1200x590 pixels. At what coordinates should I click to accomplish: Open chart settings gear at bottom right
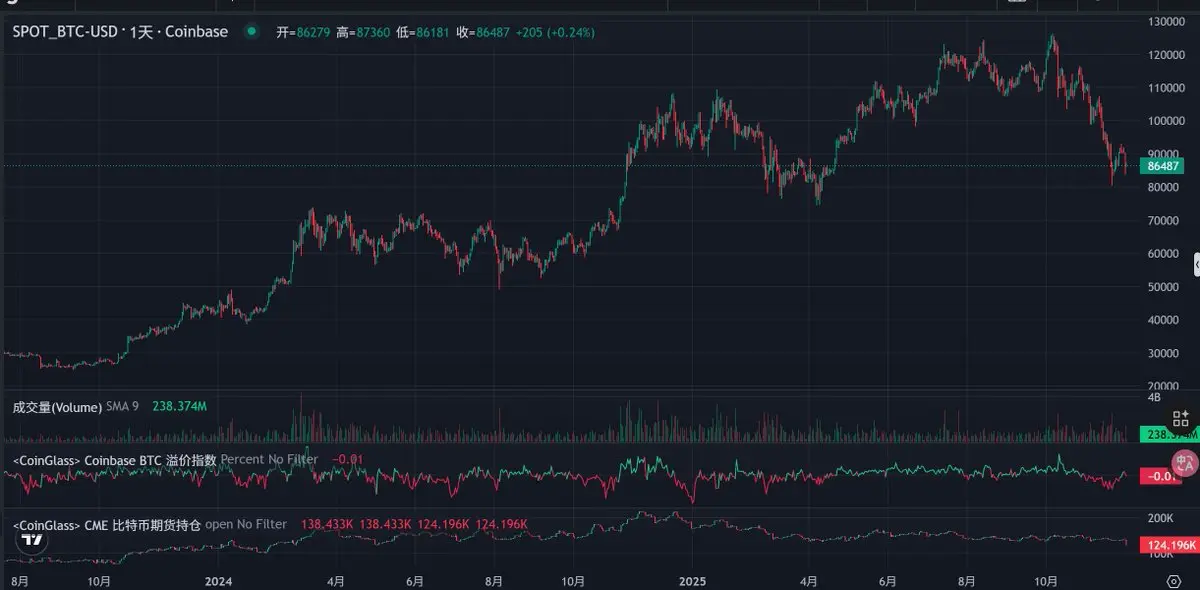coord(1174,580)
